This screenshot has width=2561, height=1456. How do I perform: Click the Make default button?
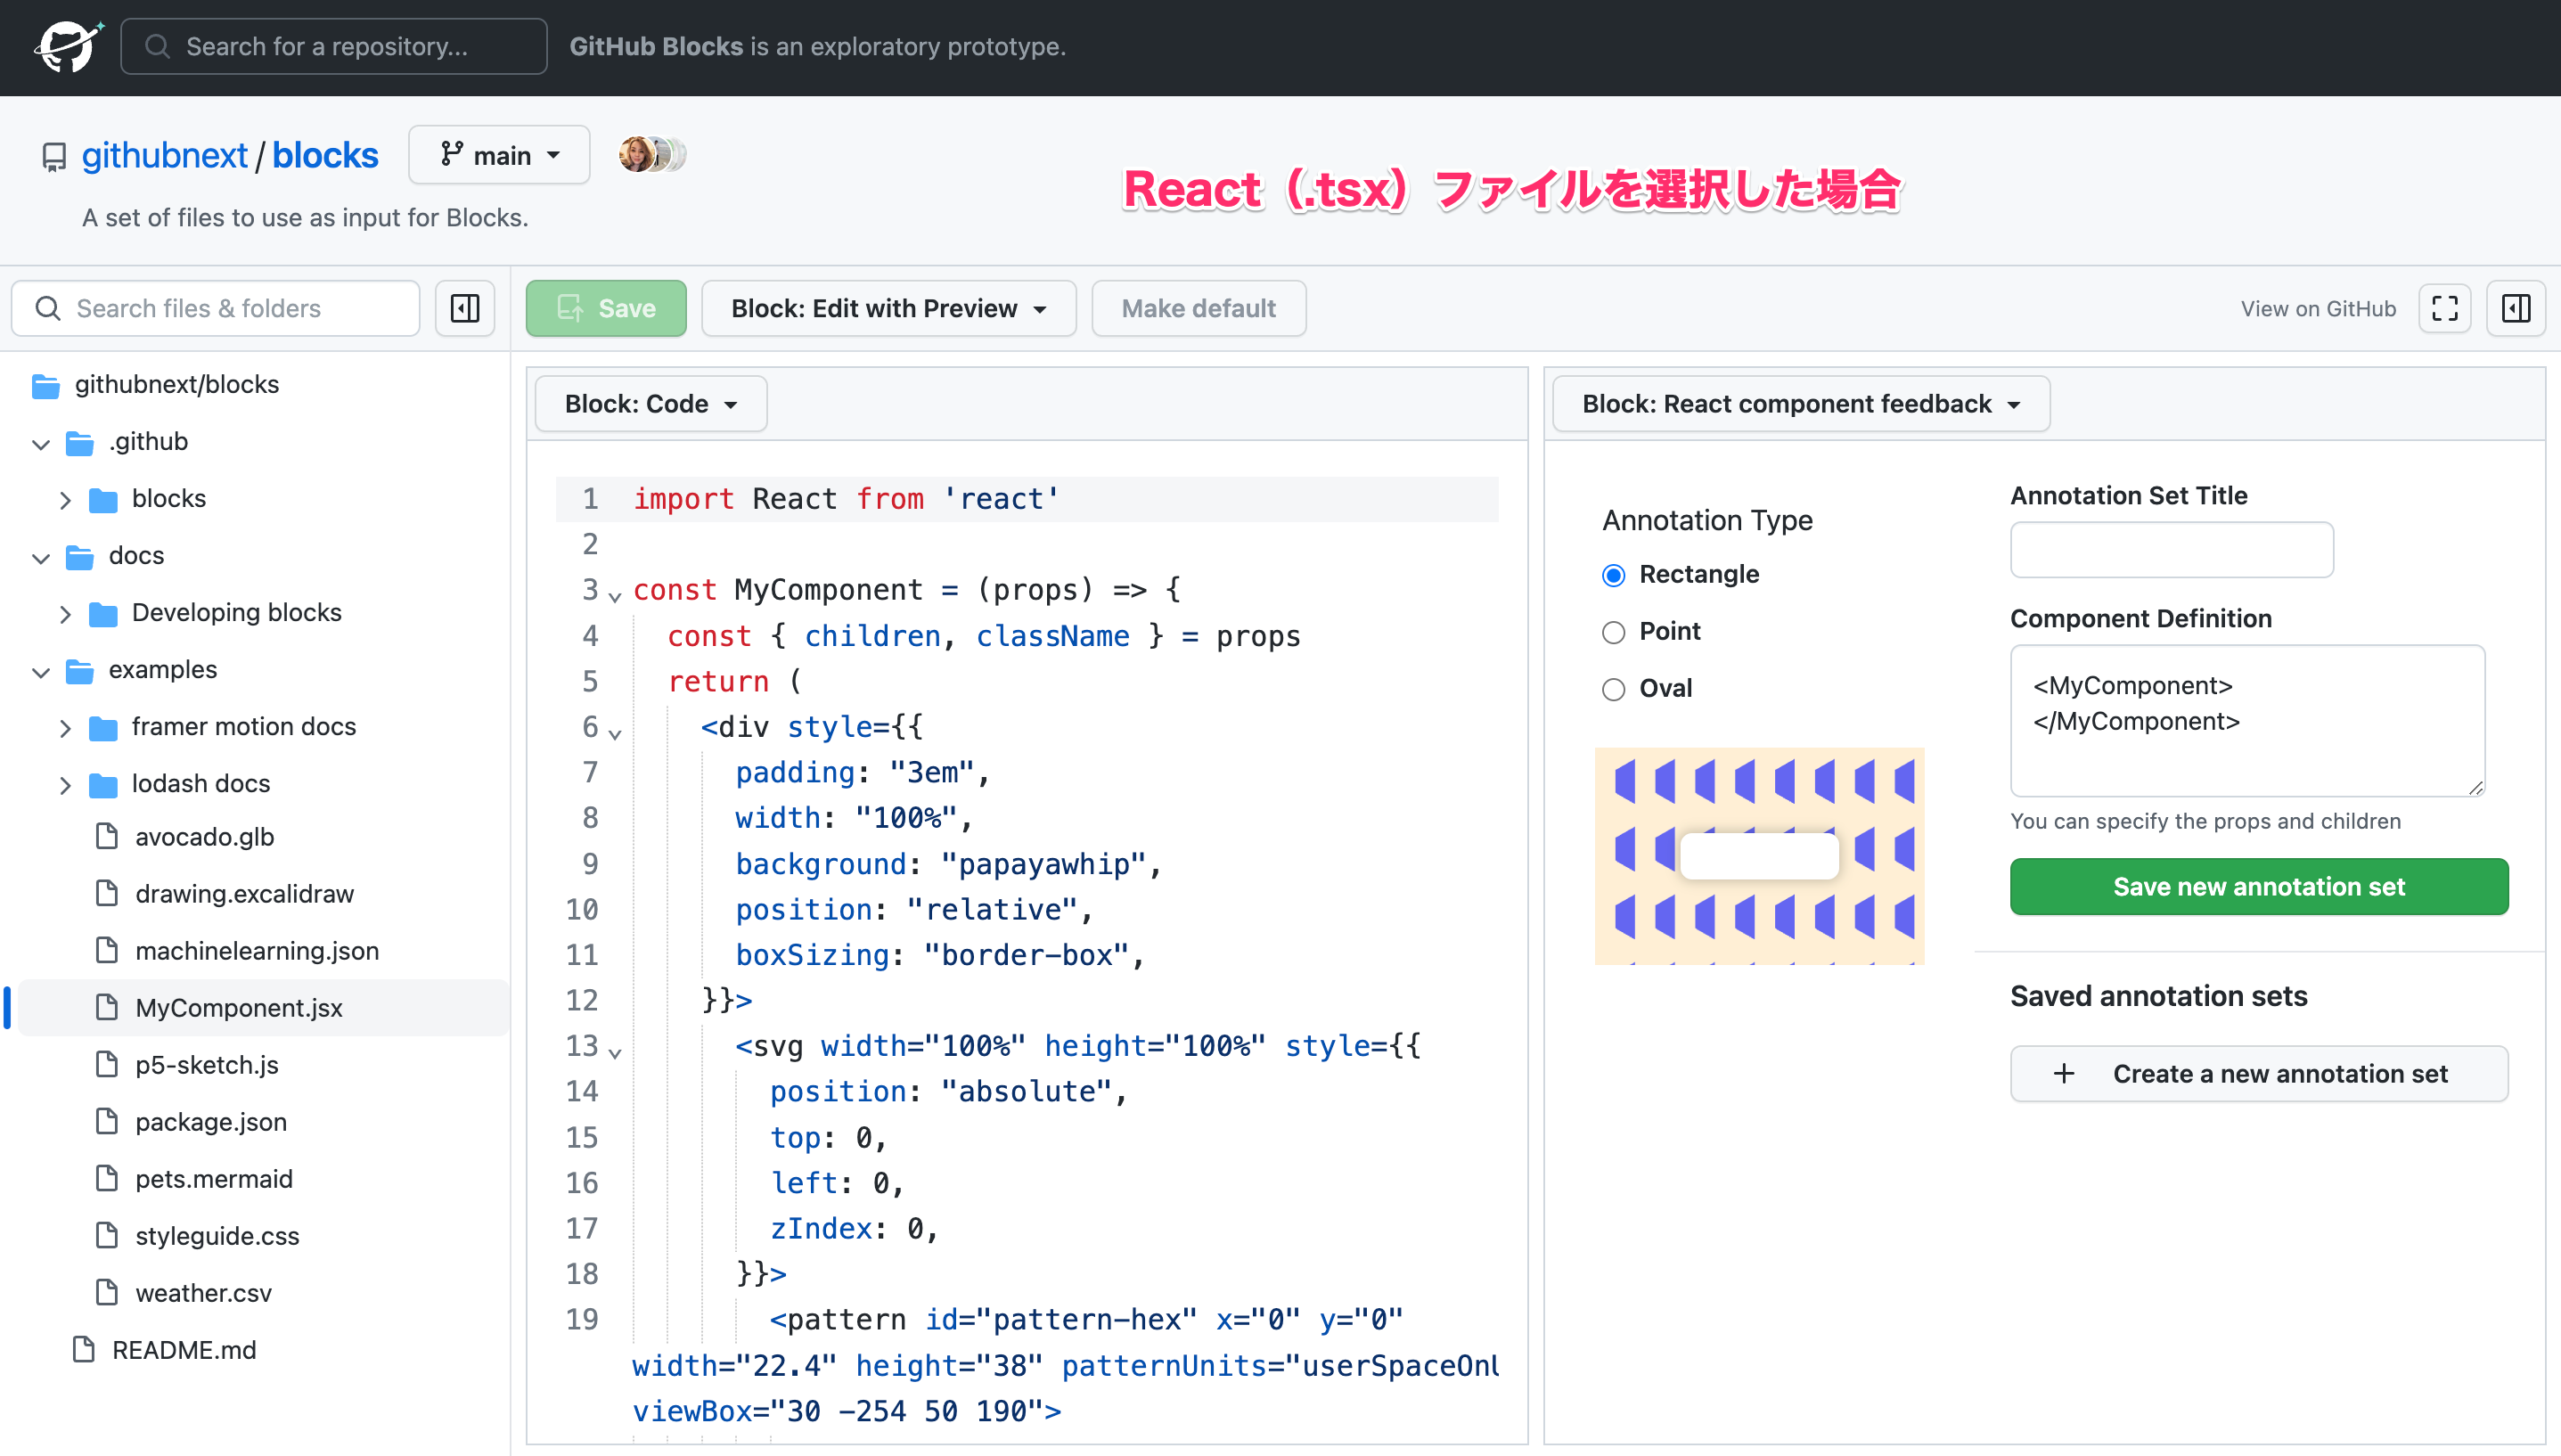click(1198, 308)
